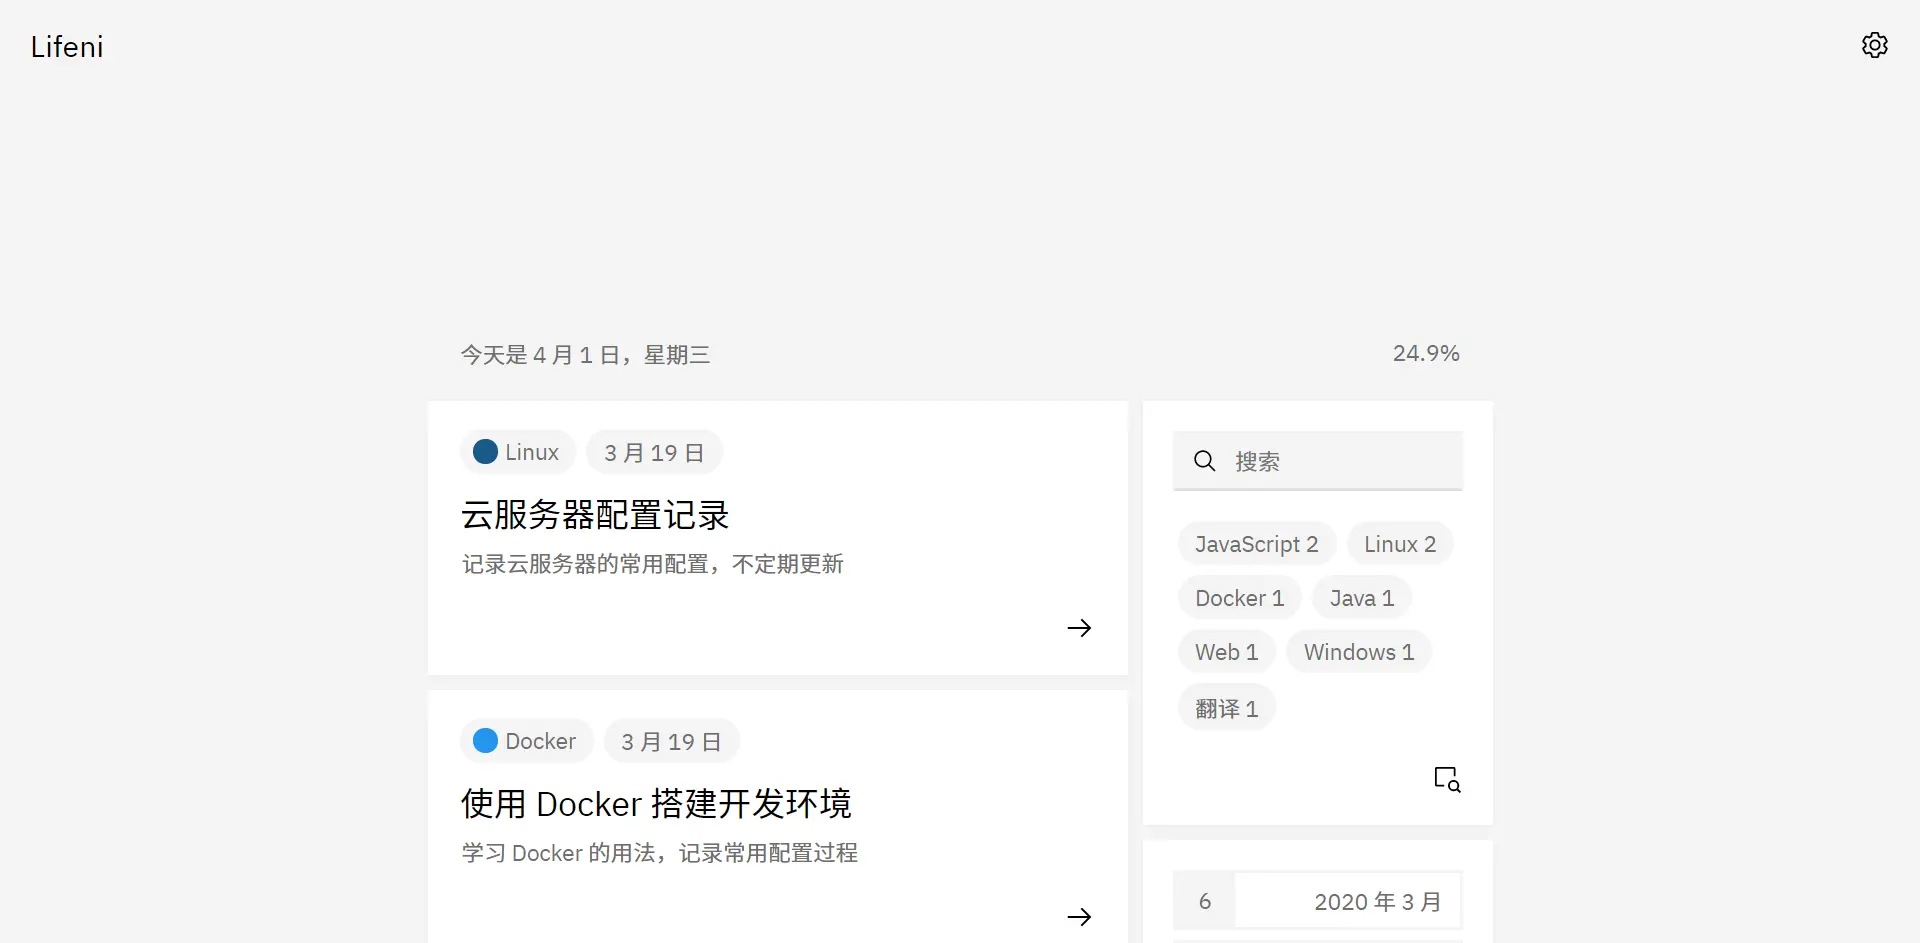Select the Java 1 tag

1361,597
